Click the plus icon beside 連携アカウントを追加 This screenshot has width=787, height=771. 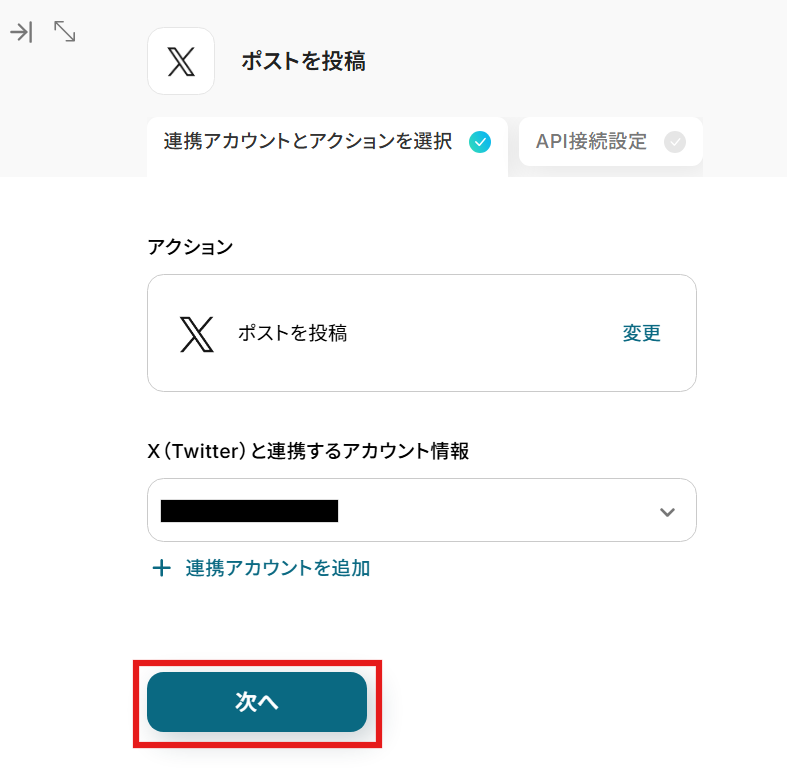tap(161, 569)
